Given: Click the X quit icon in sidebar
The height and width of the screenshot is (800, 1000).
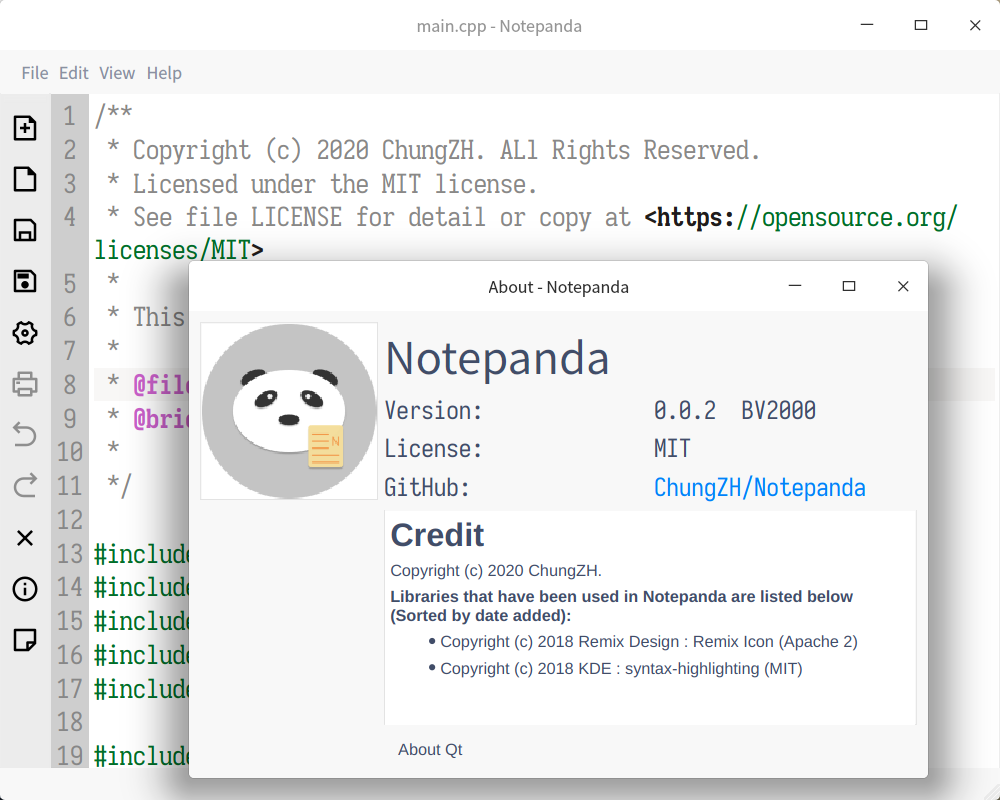Looking at the screenshot, I should 25,538.
